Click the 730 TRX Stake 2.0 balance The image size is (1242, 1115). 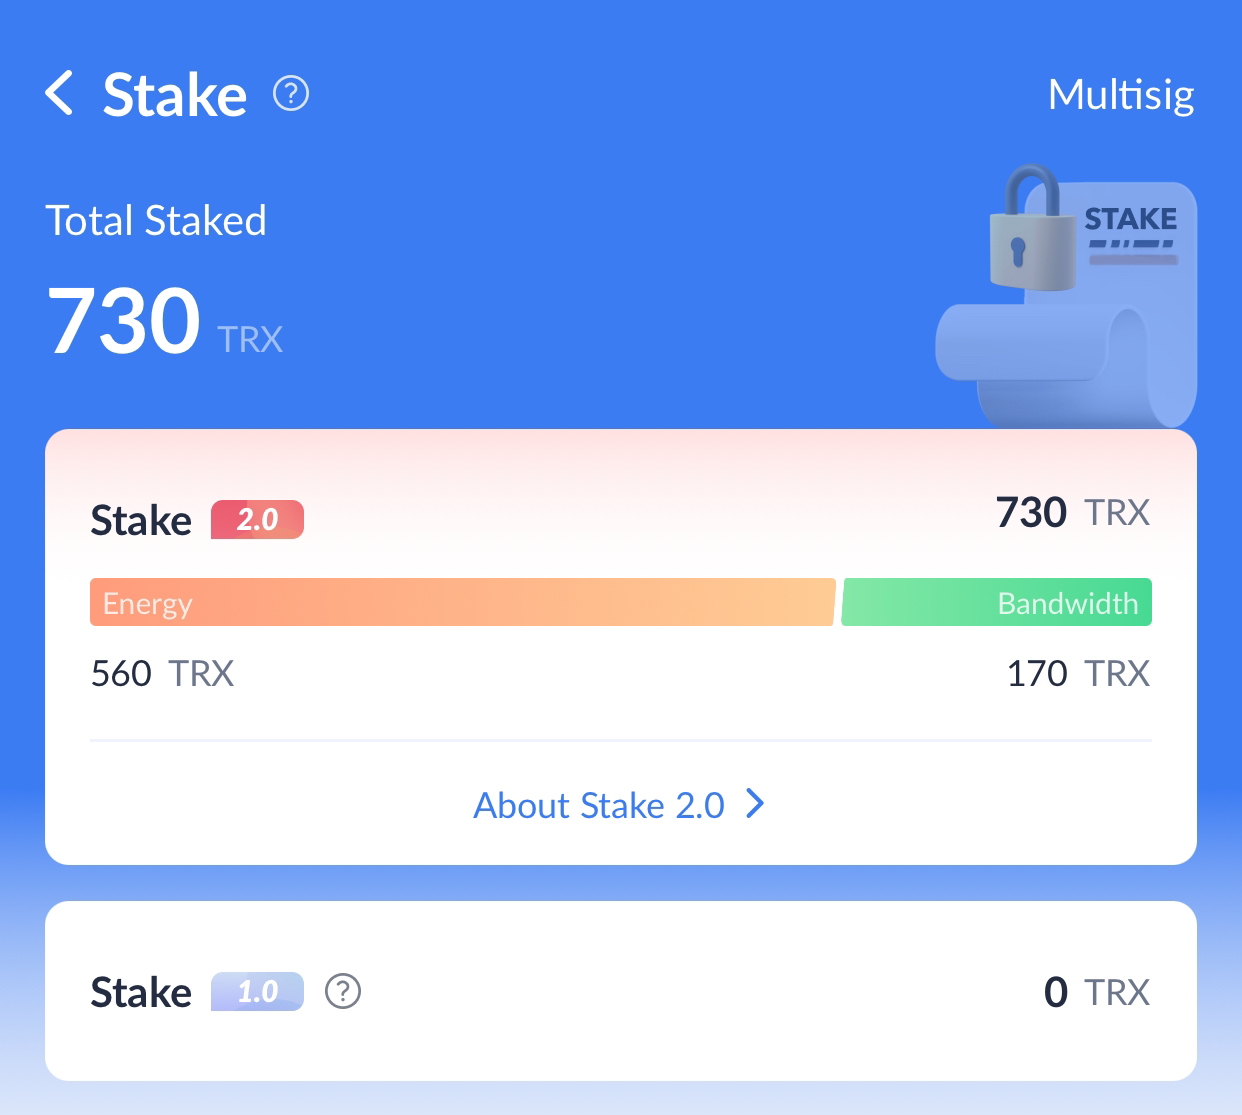point(1073,512)
